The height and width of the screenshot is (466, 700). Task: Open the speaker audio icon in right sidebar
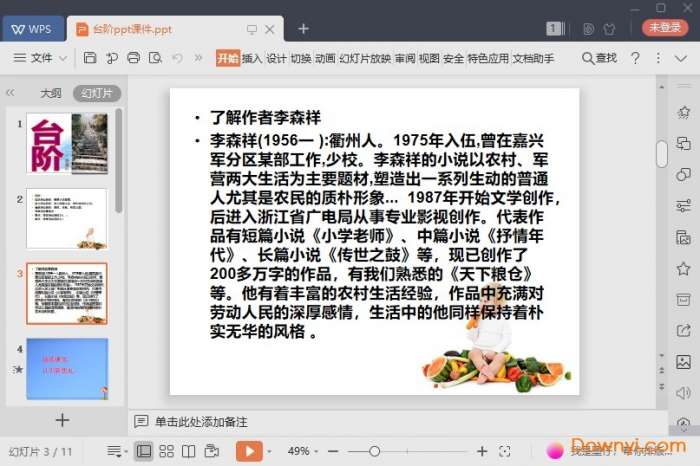tap(683, 393)
